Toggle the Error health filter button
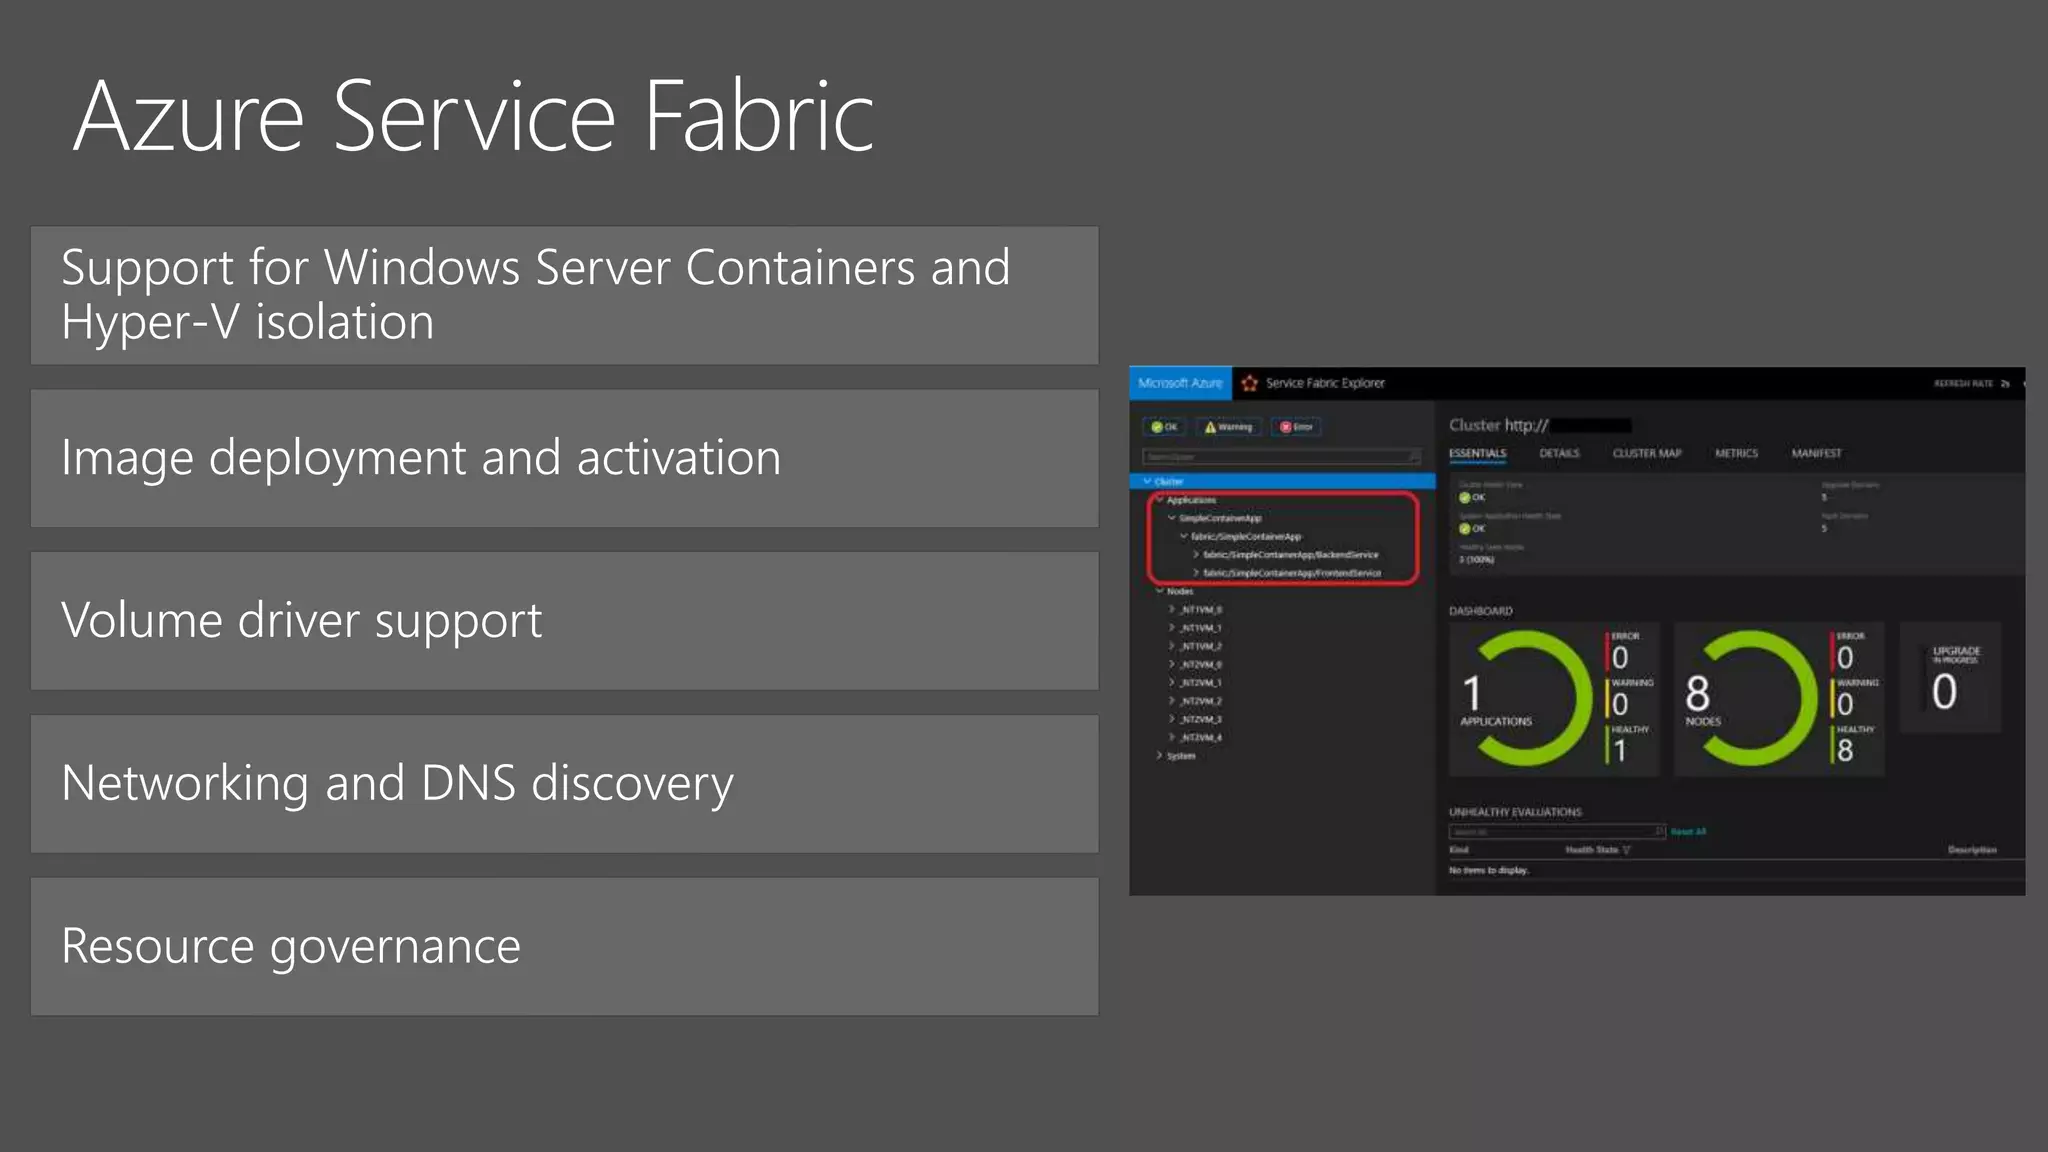 [x=1296, y=427]
